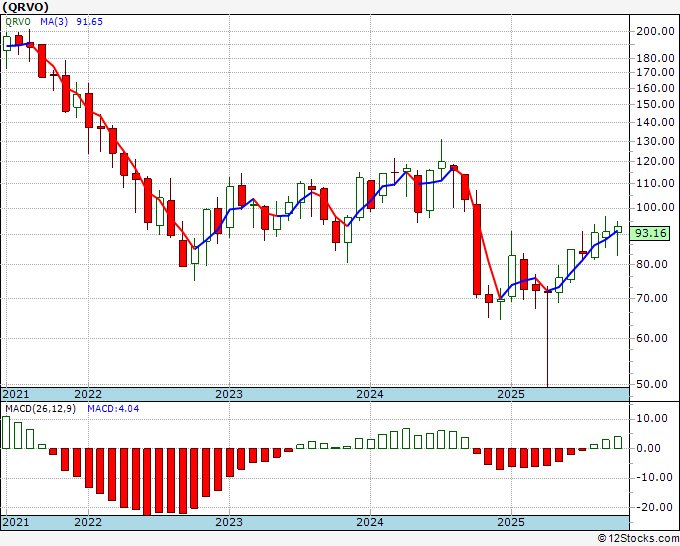Click 2025 on the MACD timeline

511,522
